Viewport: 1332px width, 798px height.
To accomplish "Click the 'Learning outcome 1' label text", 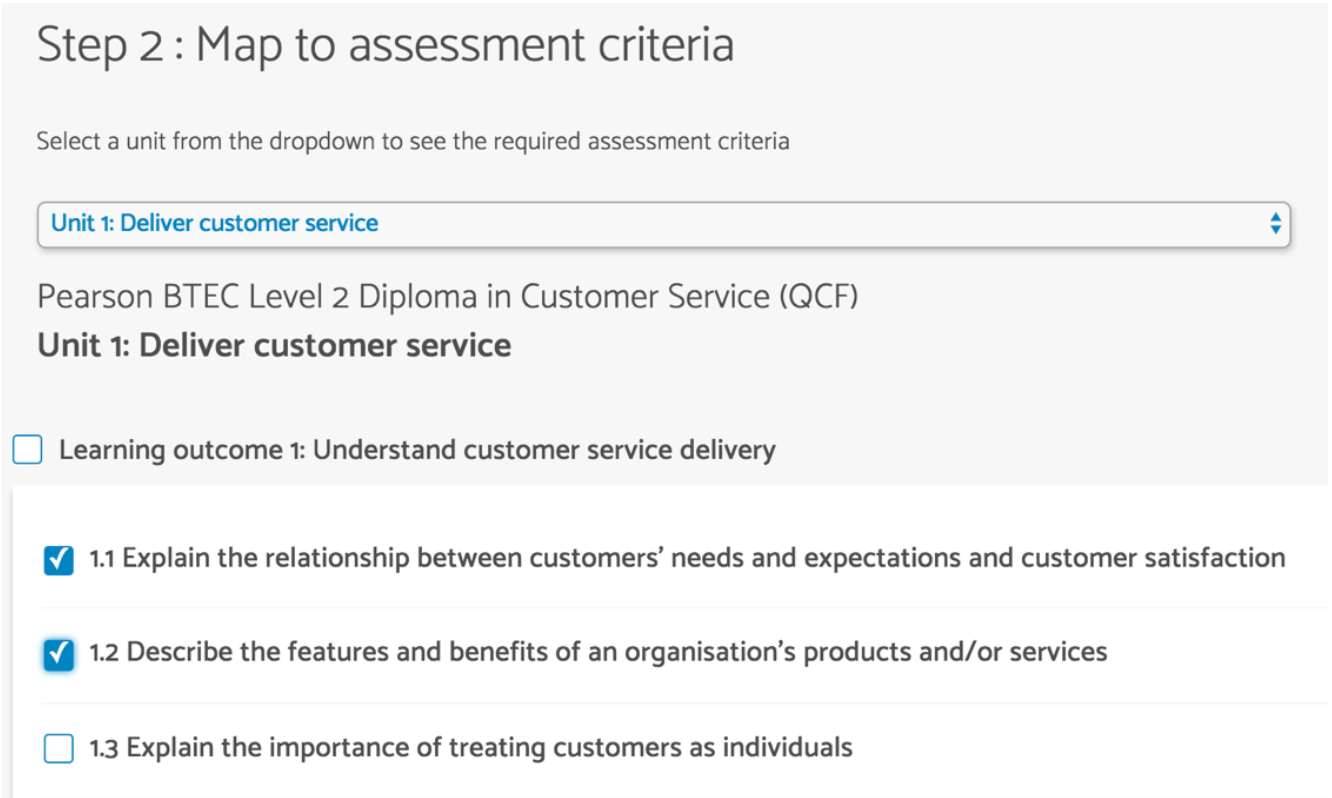I will click(x=417, y=450).
